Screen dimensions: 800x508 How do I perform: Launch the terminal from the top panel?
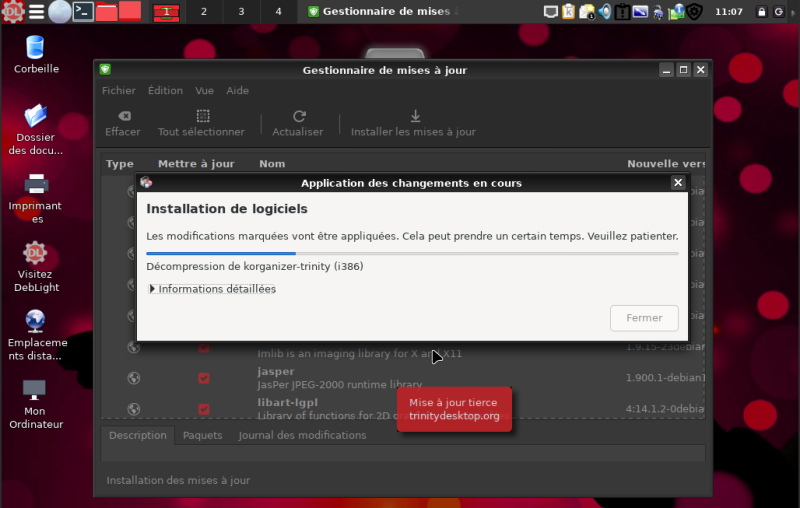click(x=84, y=12)
